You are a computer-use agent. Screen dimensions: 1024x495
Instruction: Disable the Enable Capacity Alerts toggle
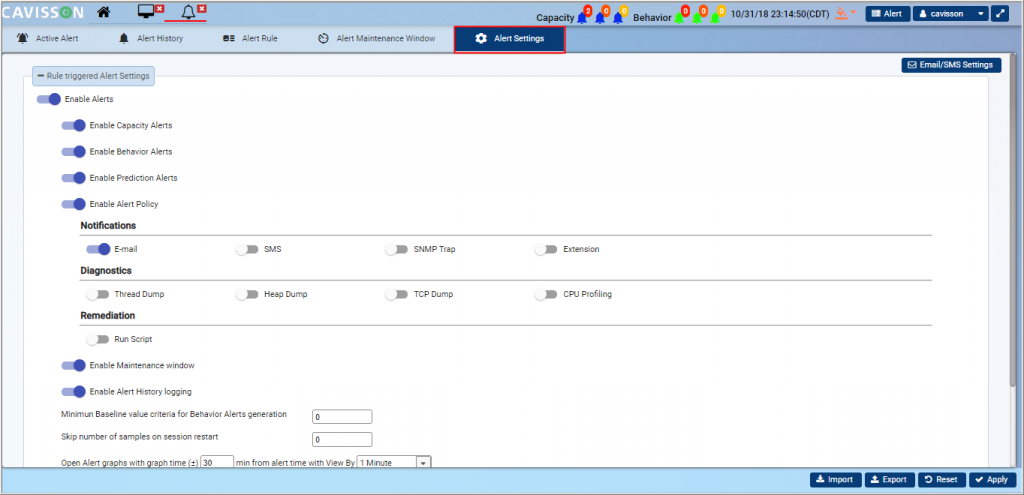point(74,125)
